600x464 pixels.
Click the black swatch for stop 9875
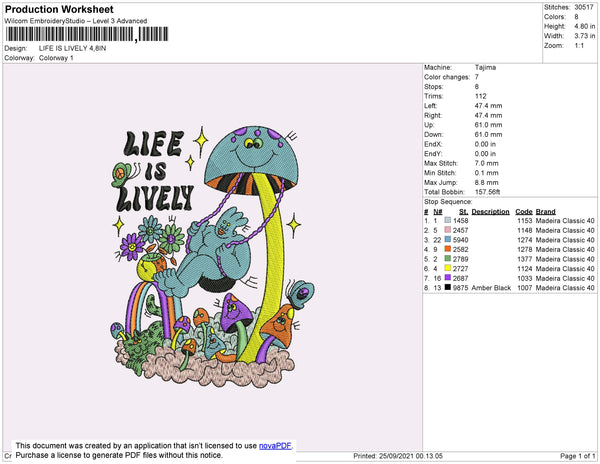[x=448, y=288]
